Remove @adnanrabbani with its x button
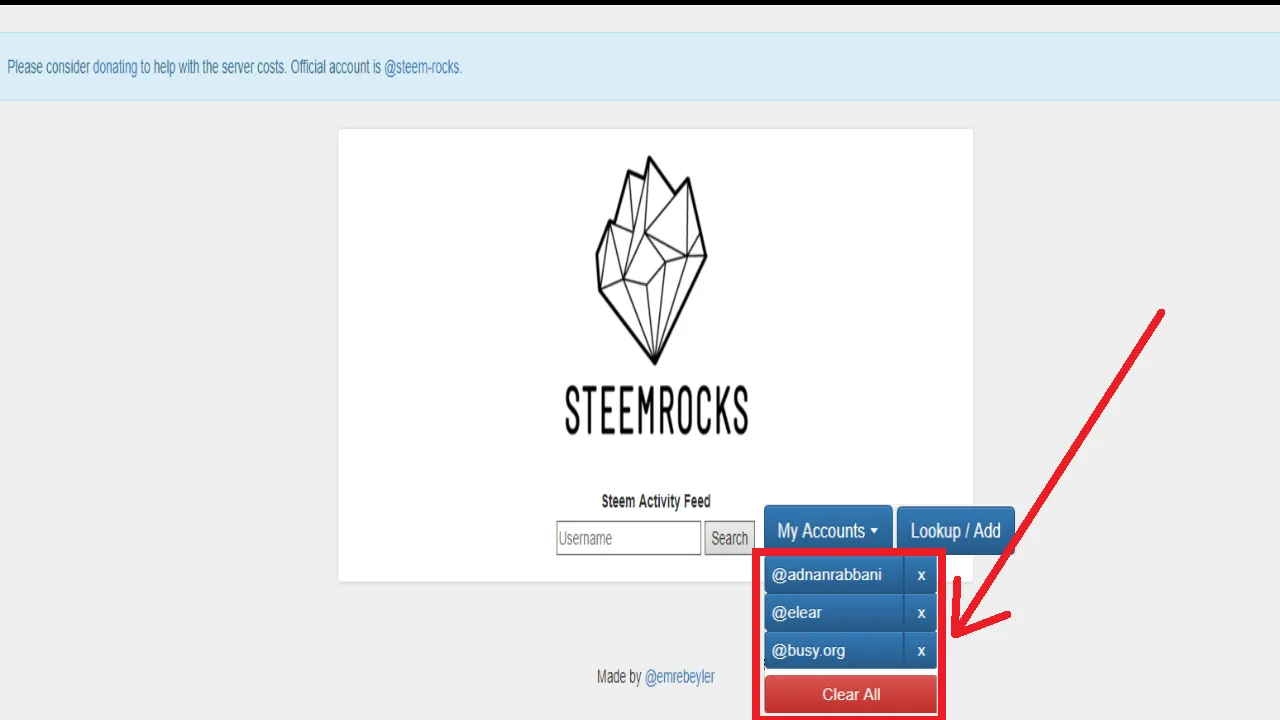This screenshot has height=720, width=1280. coord(921,575)
